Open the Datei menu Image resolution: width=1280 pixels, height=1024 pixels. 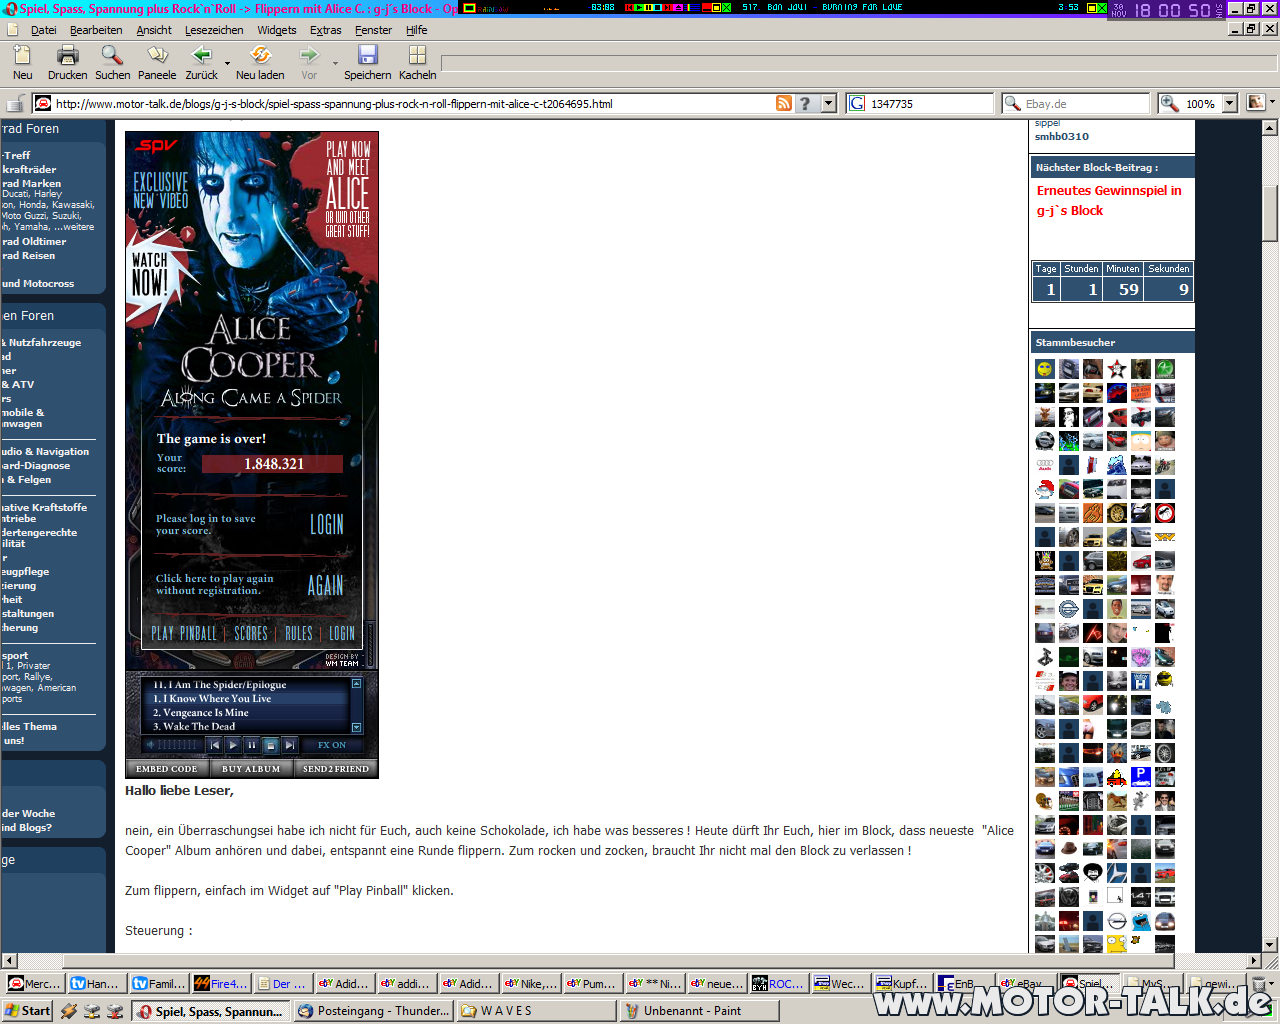tap(43, 30)
